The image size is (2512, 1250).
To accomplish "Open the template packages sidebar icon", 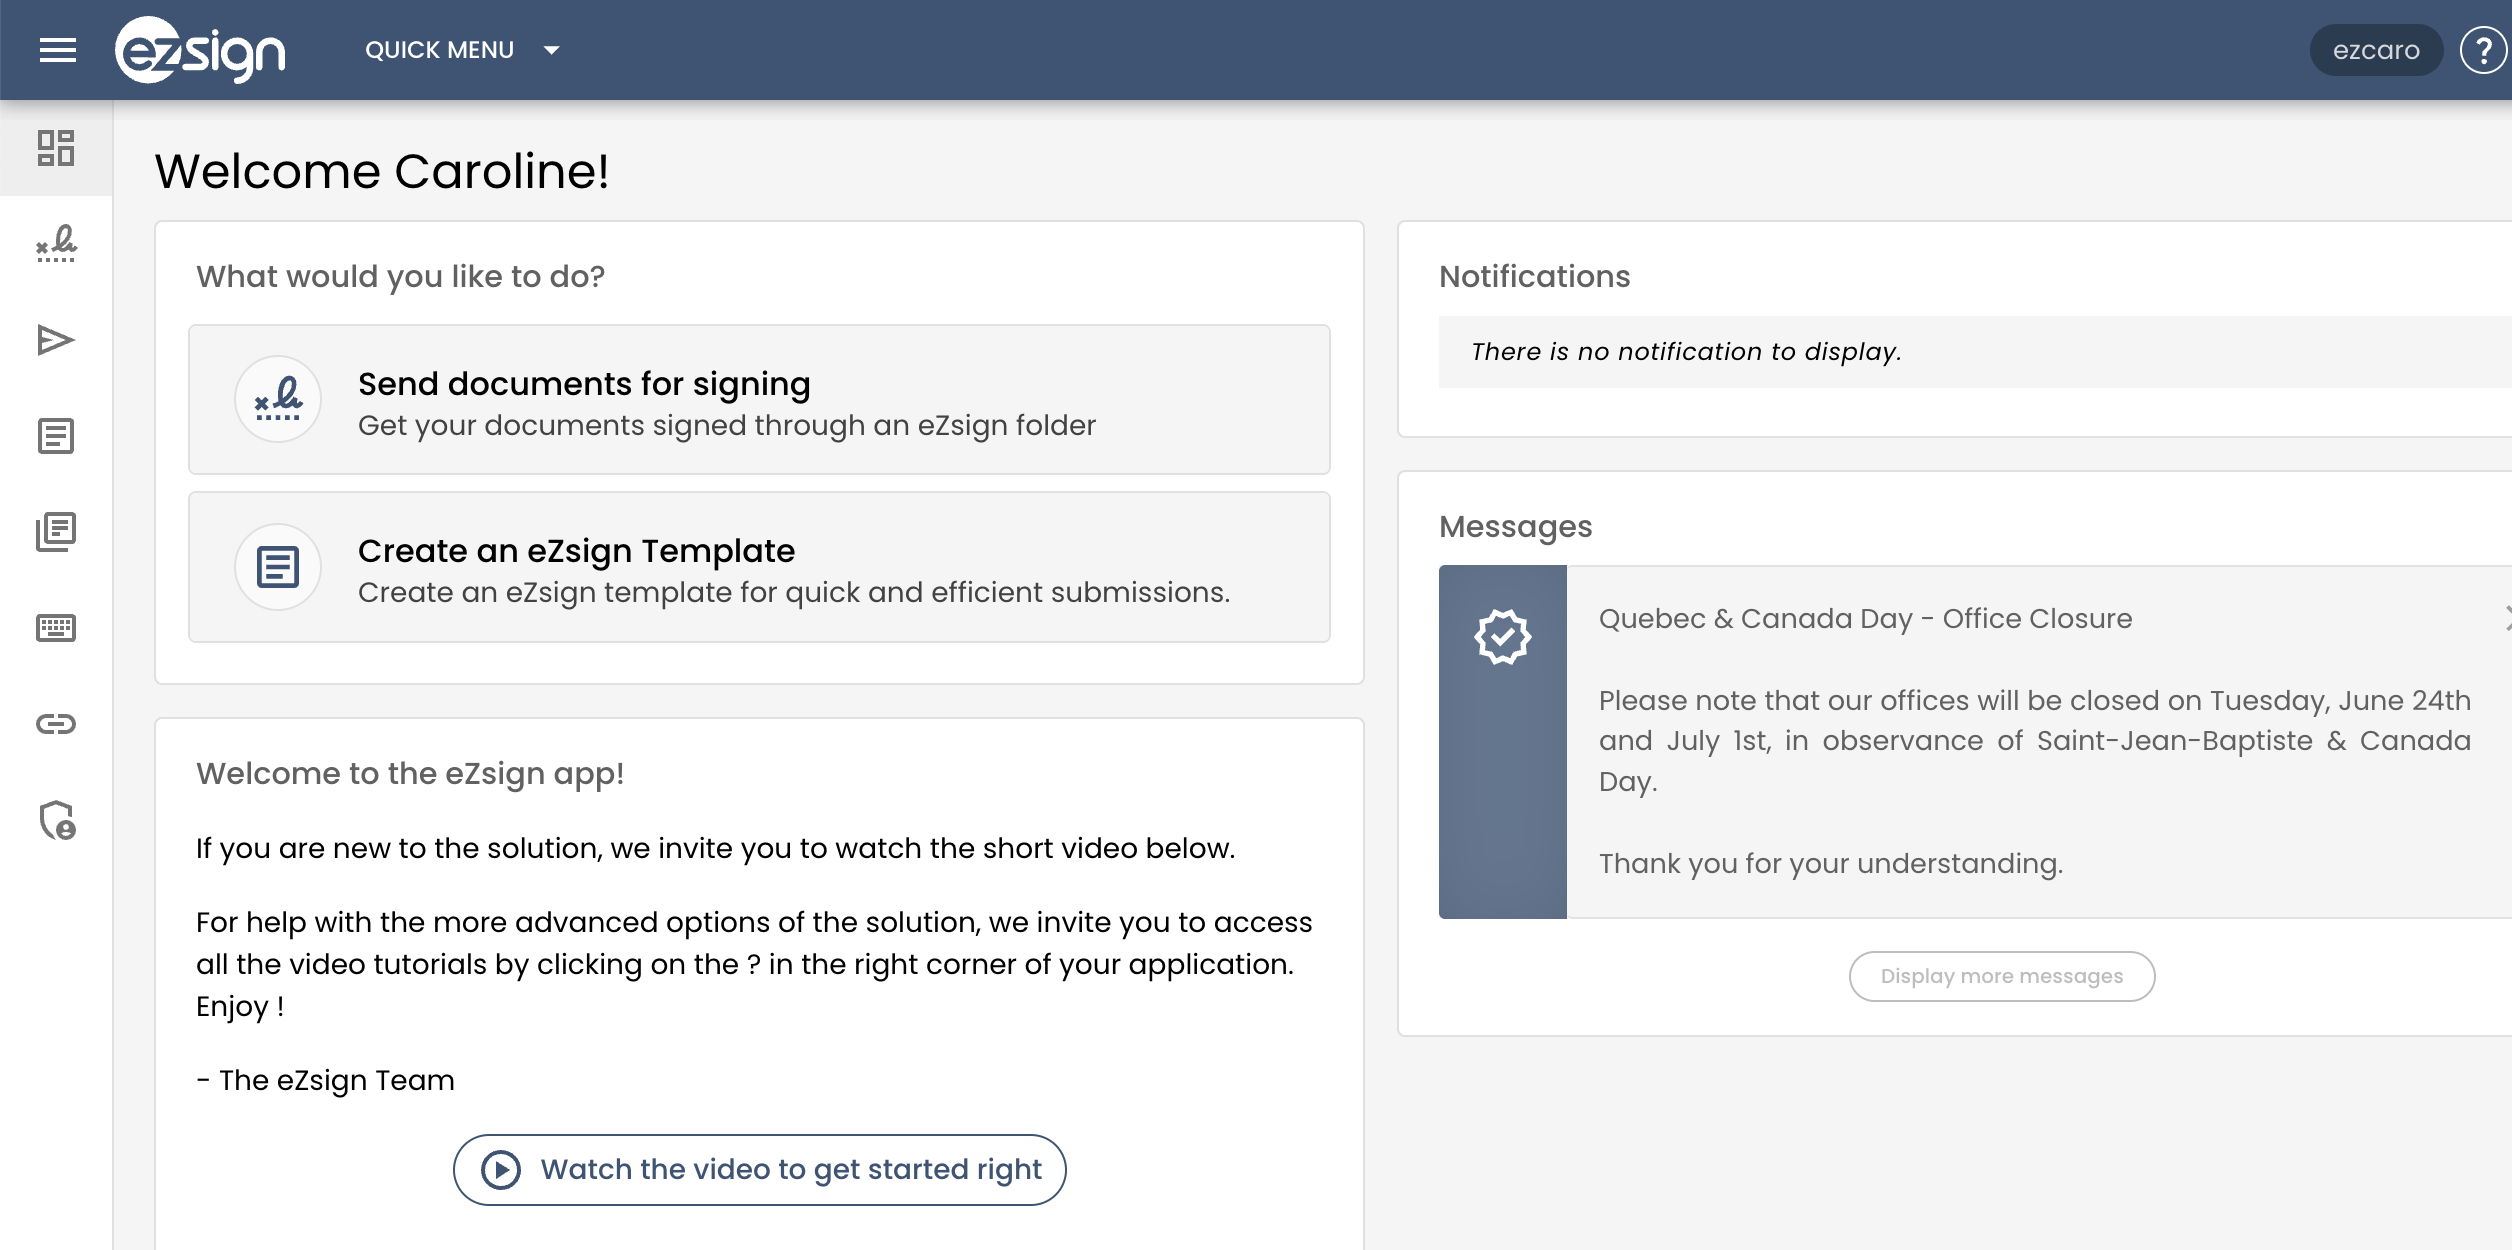I will pos(56,532).
